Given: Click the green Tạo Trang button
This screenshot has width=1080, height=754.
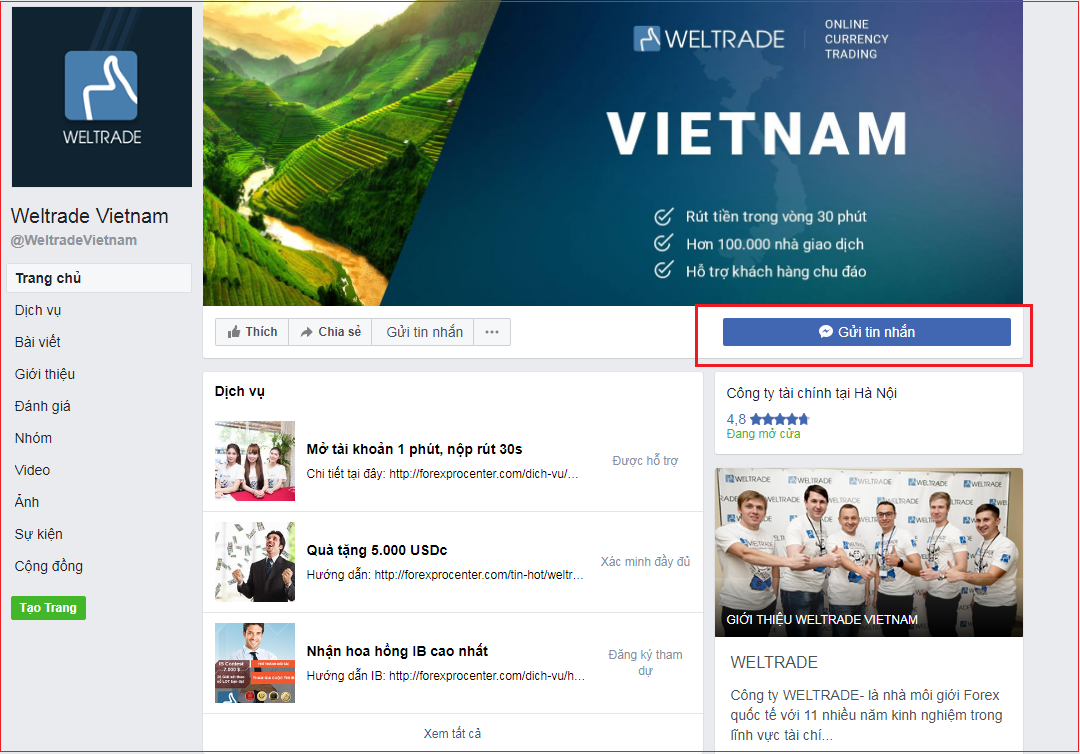Looking at the screenshot, I should point(48,608).
